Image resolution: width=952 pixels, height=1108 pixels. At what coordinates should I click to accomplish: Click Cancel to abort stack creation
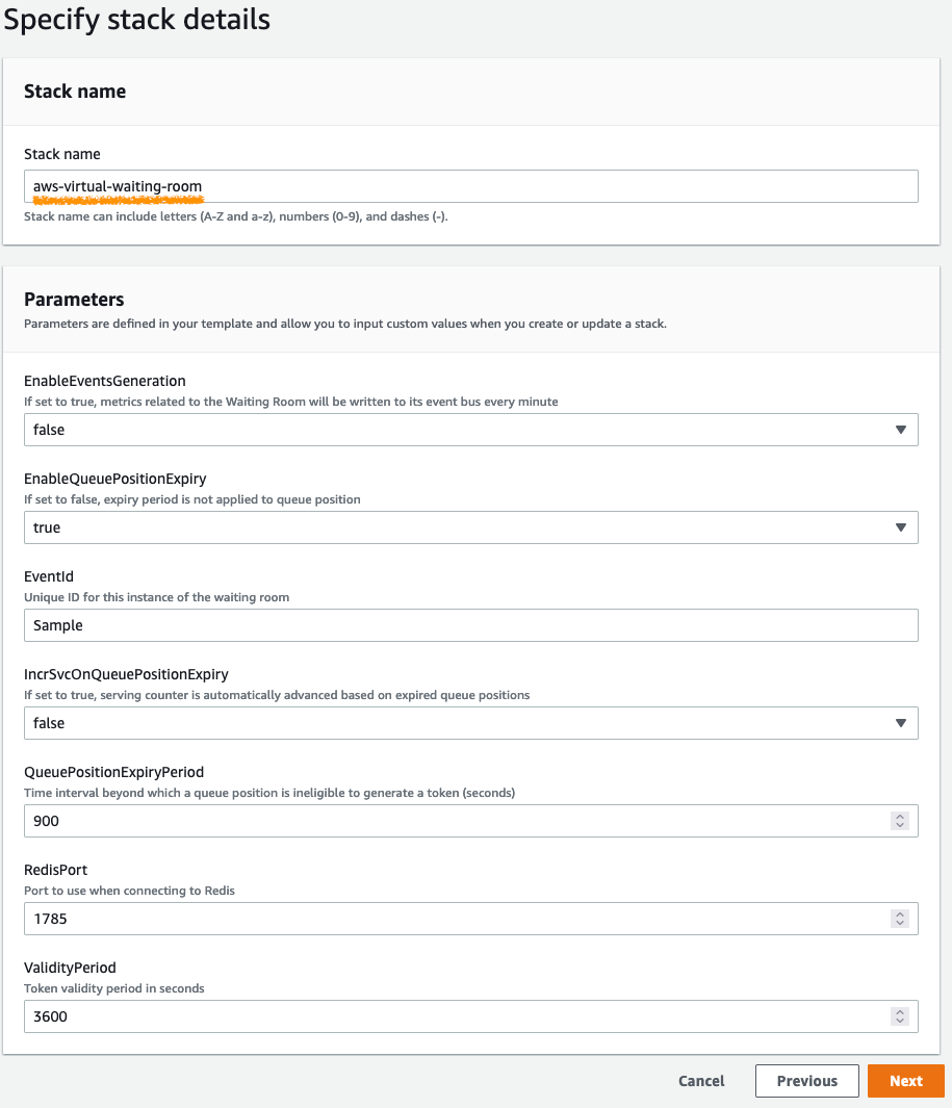pos(701,1081)
